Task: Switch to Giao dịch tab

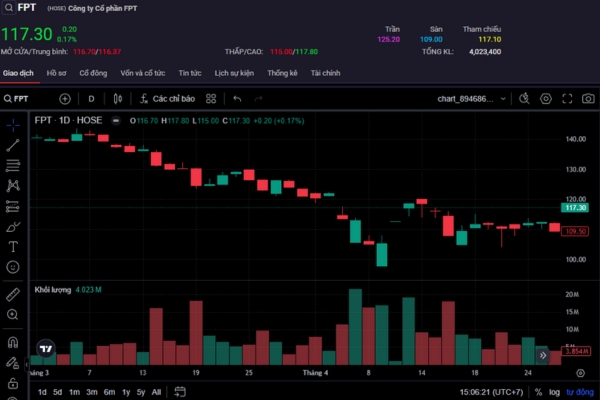Action: [x=18, y=73]
